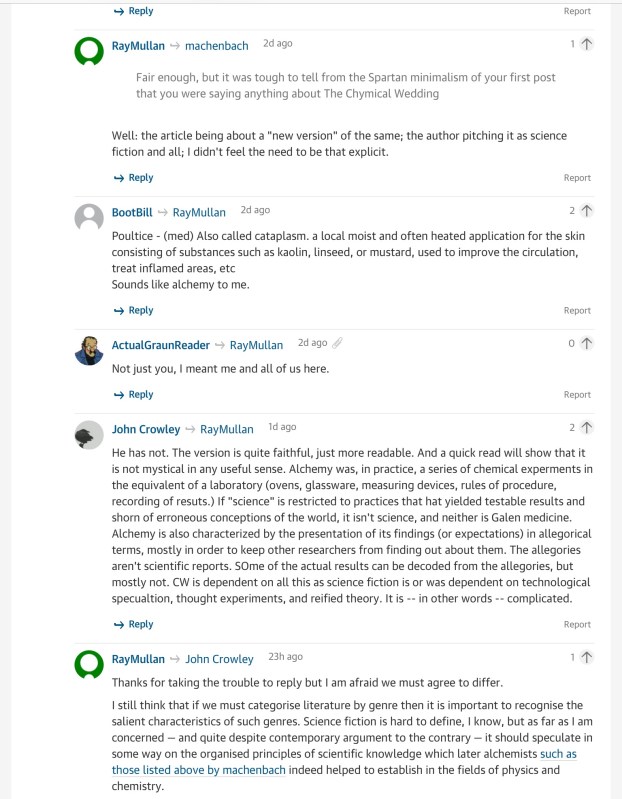
Task: Upvote John Crowley's comment
Action: 586,428
